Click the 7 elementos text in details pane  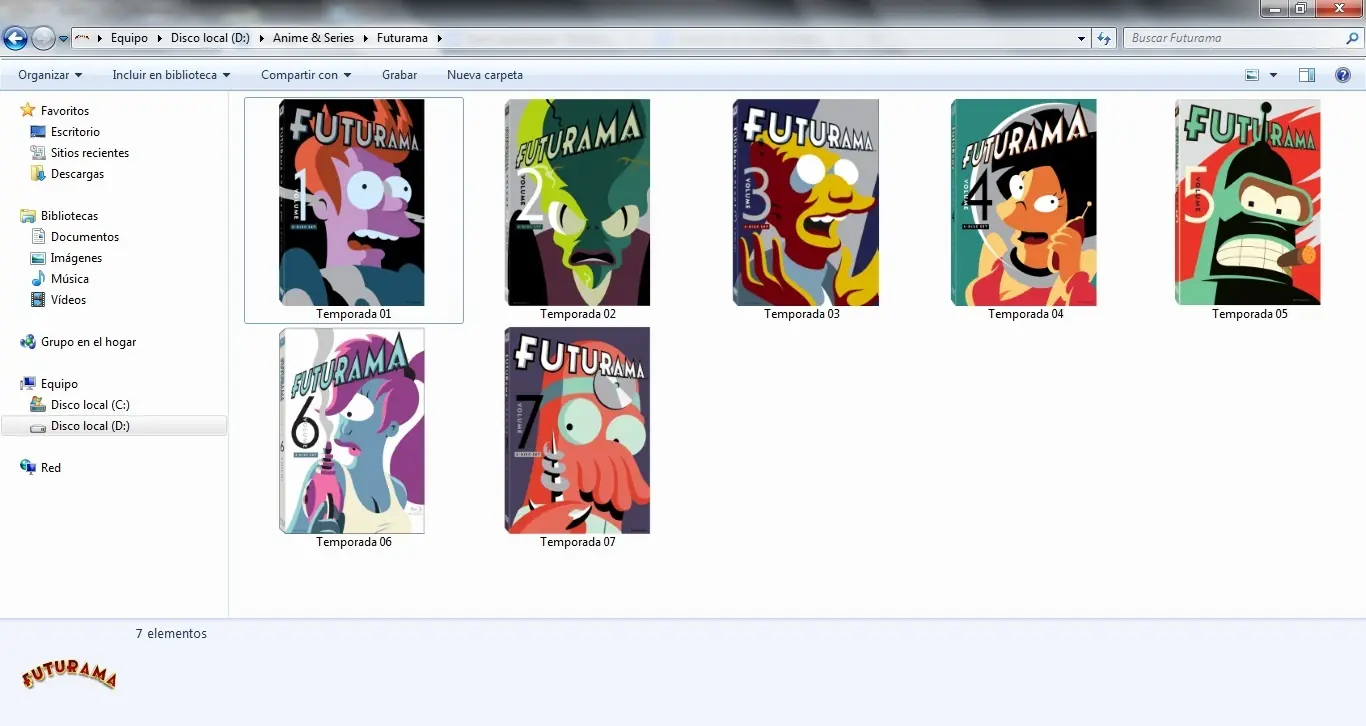coord(171,633)
